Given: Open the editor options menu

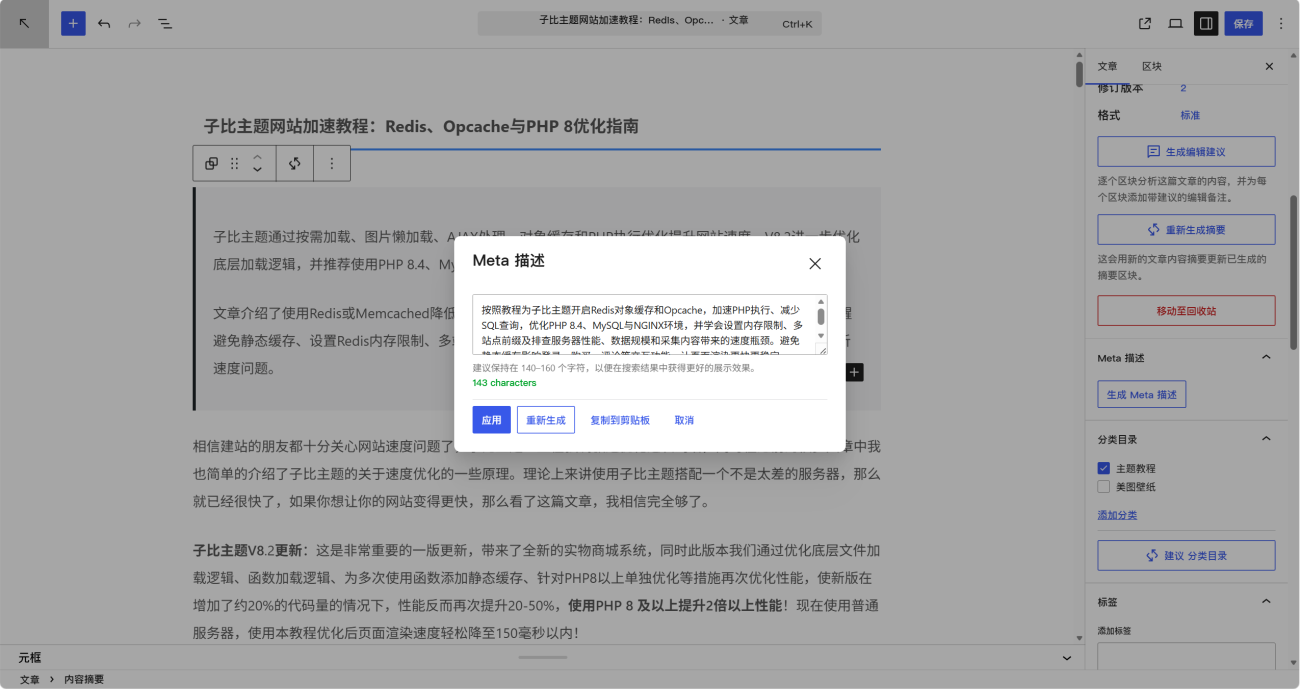Looking at the screenshot, I should pos(1281,24).
